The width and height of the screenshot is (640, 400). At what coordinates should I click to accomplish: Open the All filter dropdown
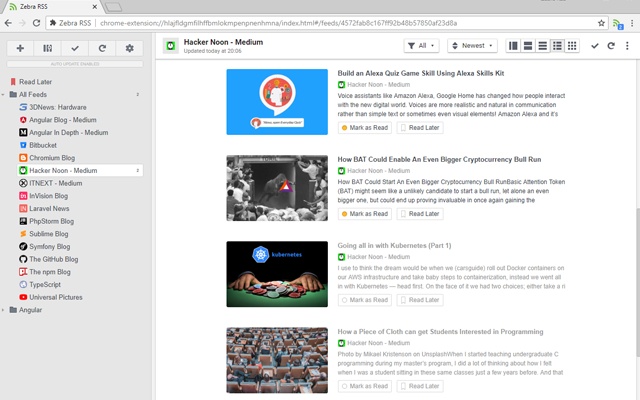(422, 46)
